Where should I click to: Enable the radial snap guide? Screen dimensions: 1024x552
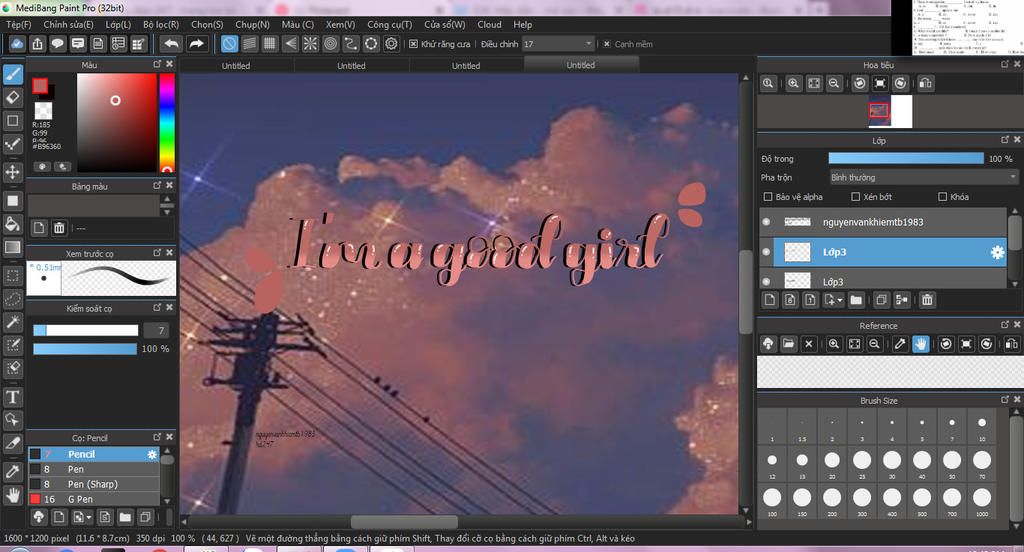pos(310,44)
